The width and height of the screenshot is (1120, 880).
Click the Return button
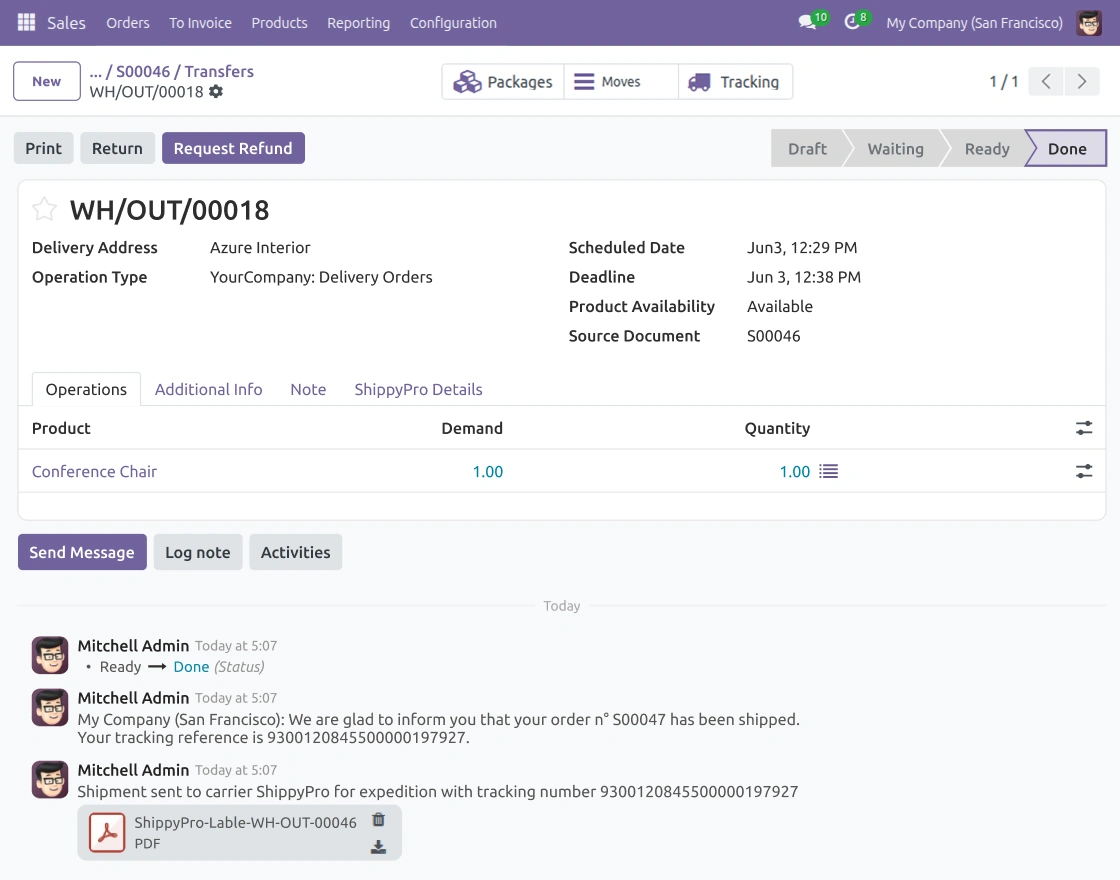point(117,148)
